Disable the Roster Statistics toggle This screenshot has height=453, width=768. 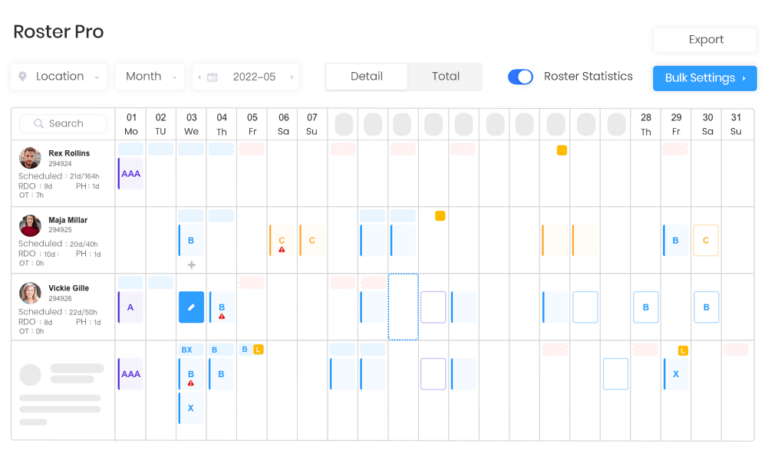tap(520, 77)
